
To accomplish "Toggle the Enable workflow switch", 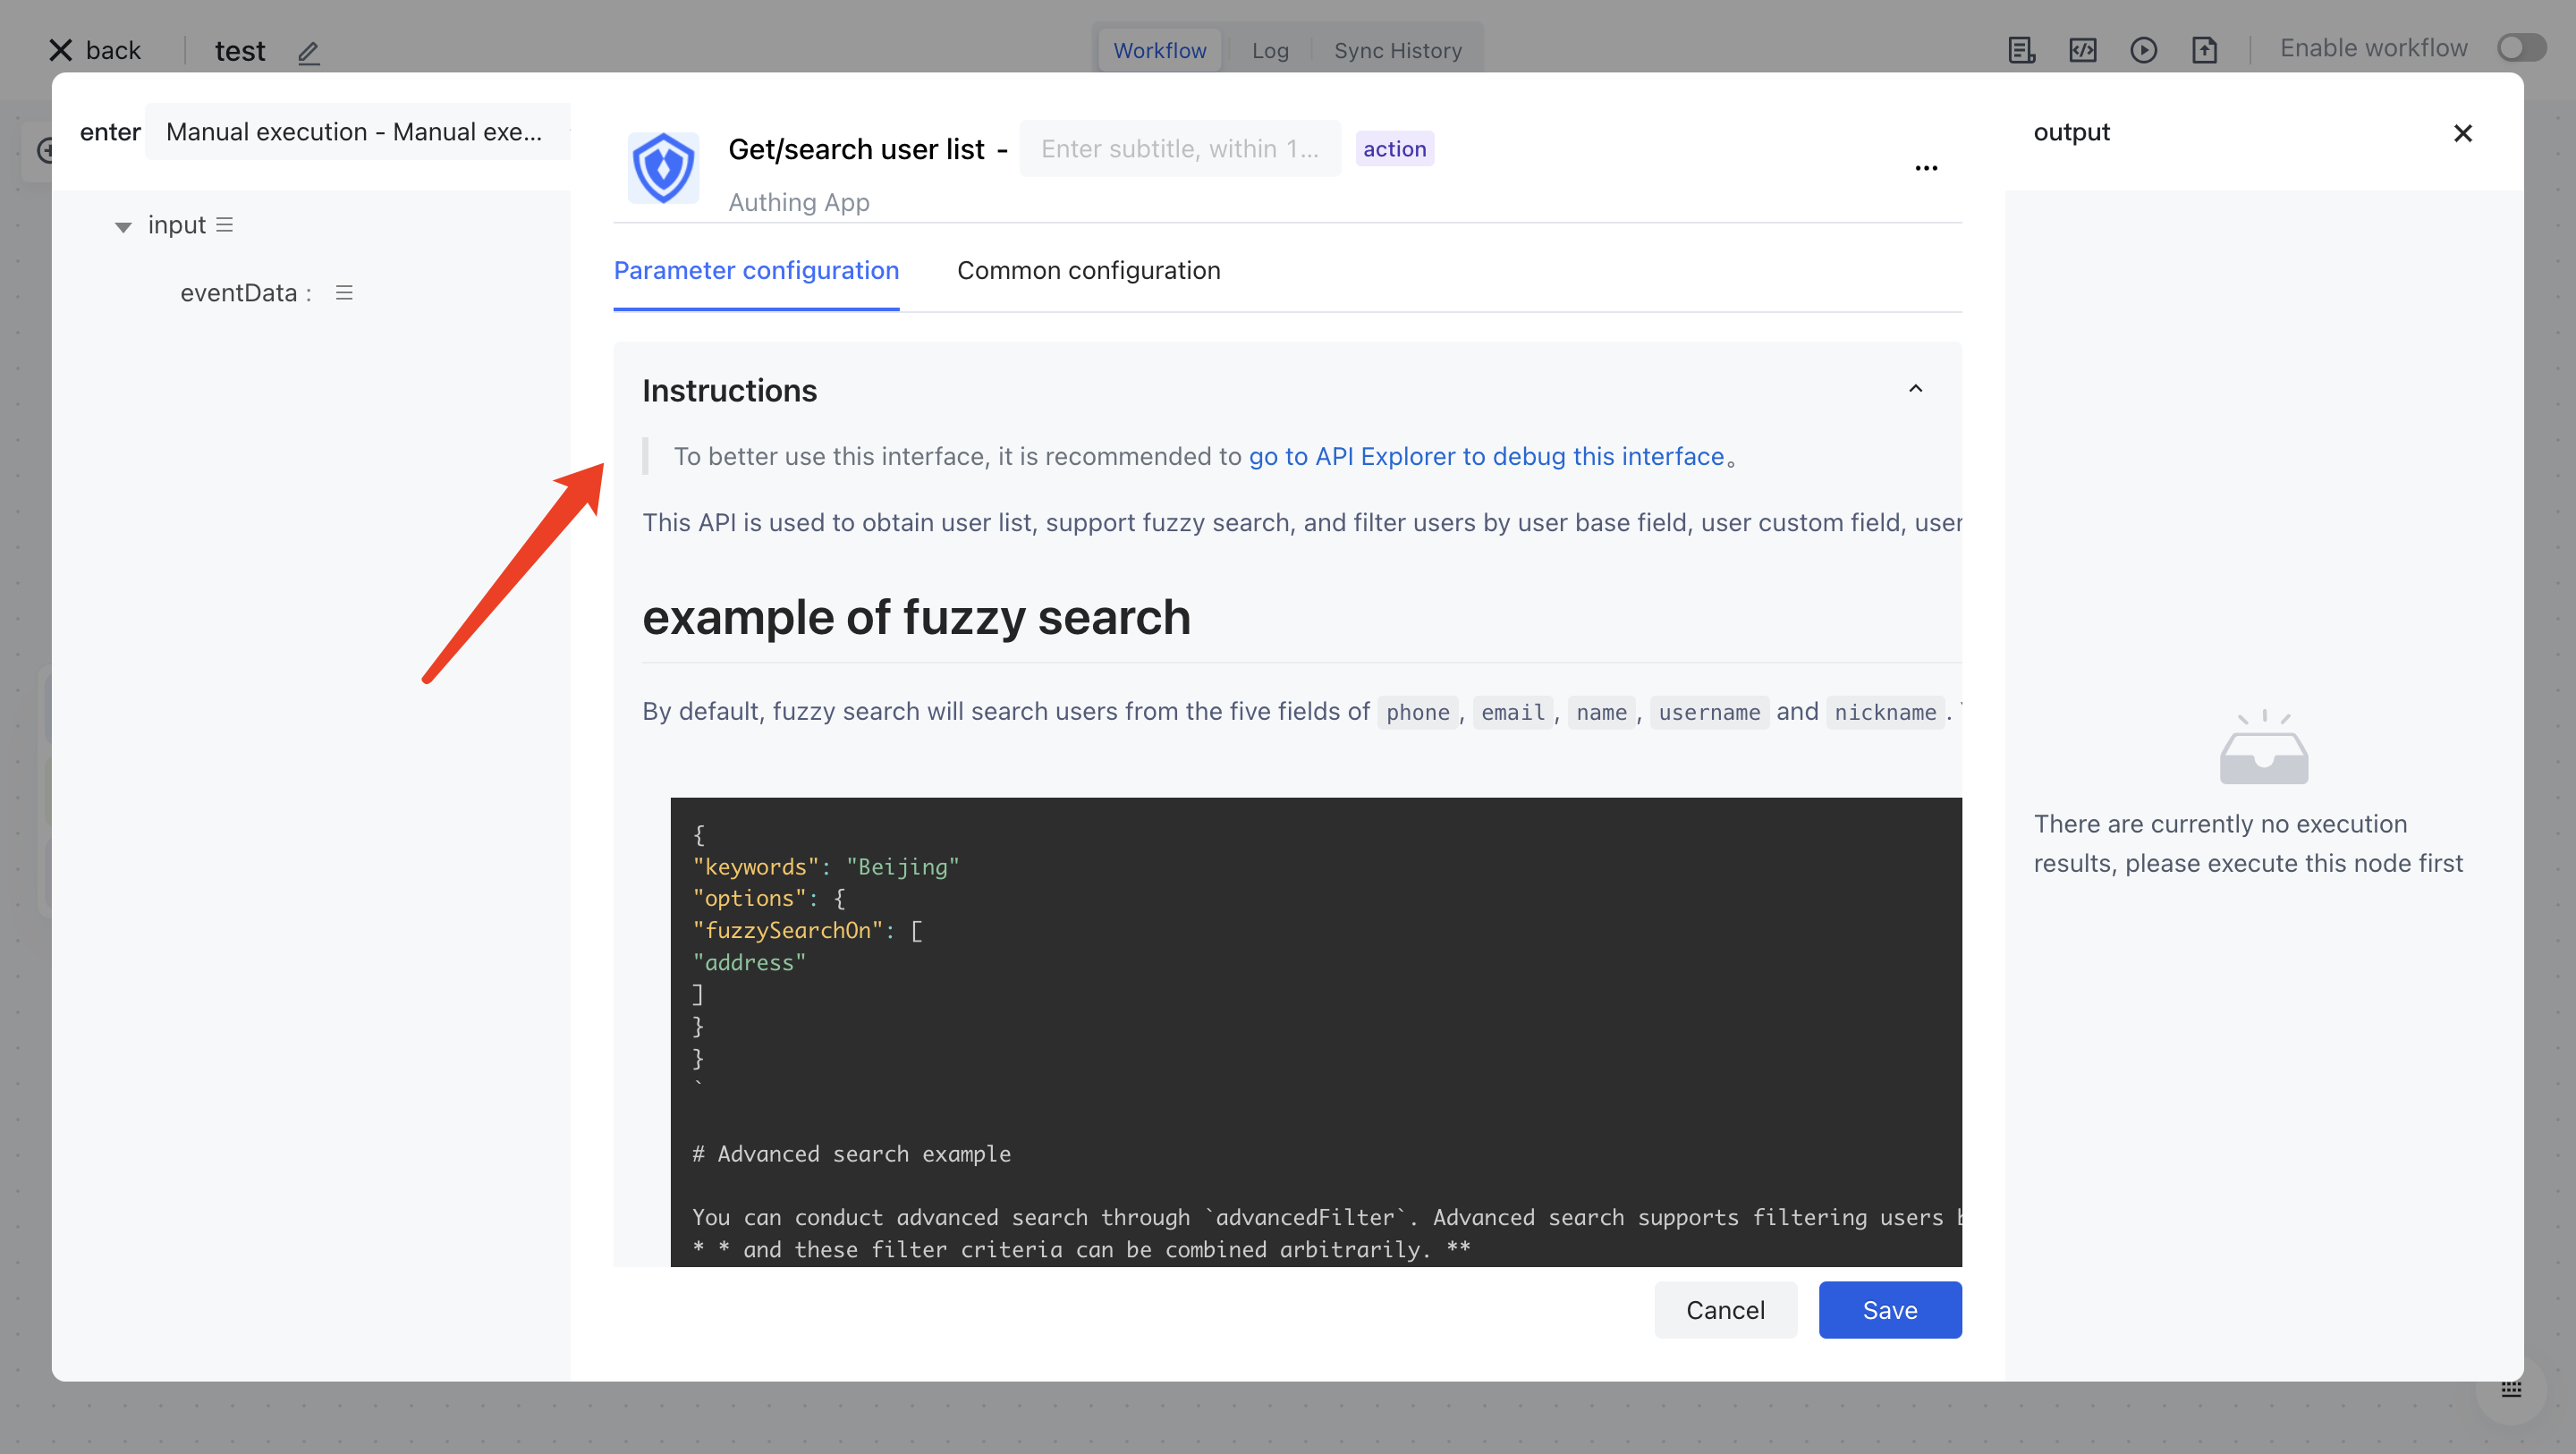I will (2521, 48).
